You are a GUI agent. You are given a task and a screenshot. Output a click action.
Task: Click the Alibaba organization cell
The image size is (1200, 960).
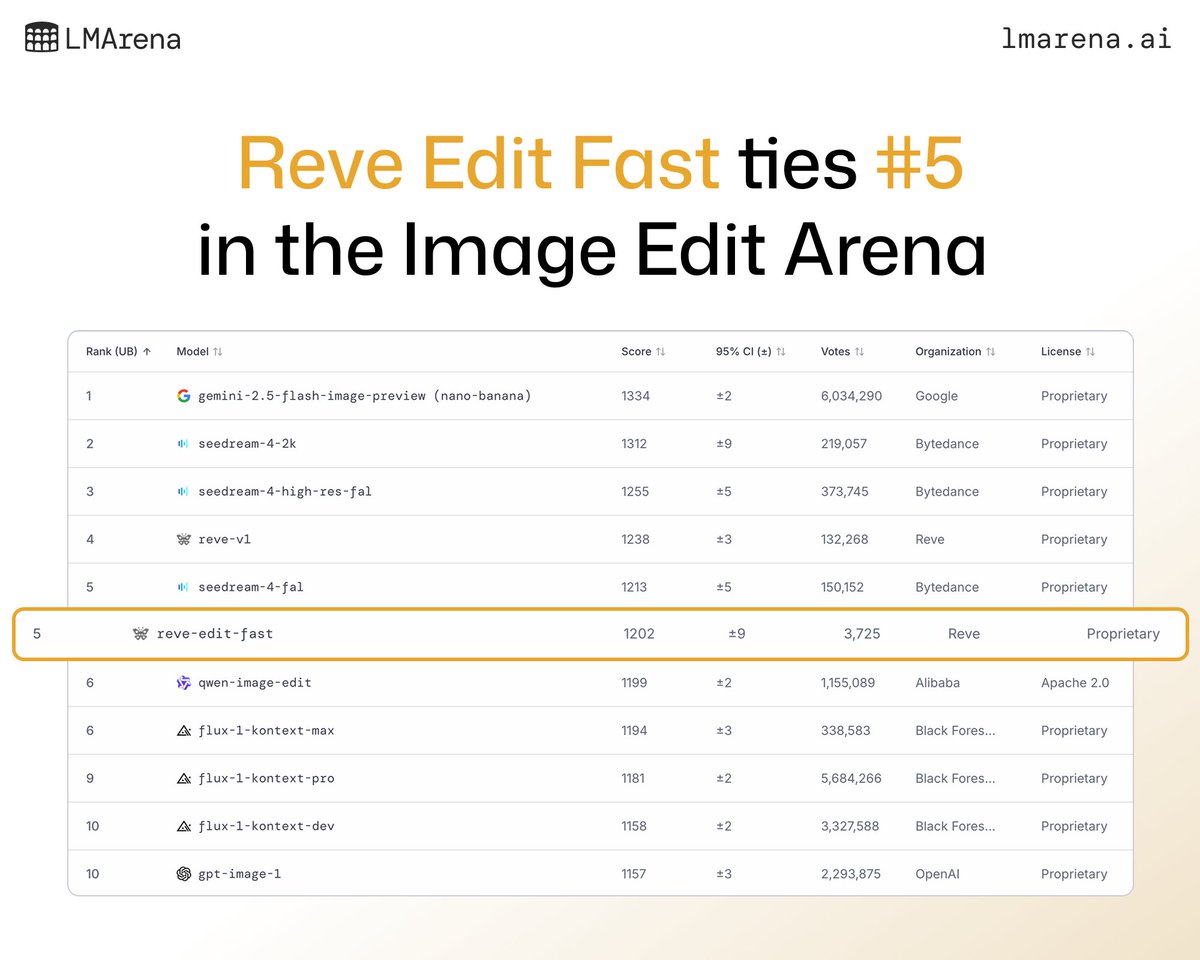pos(937,683)
